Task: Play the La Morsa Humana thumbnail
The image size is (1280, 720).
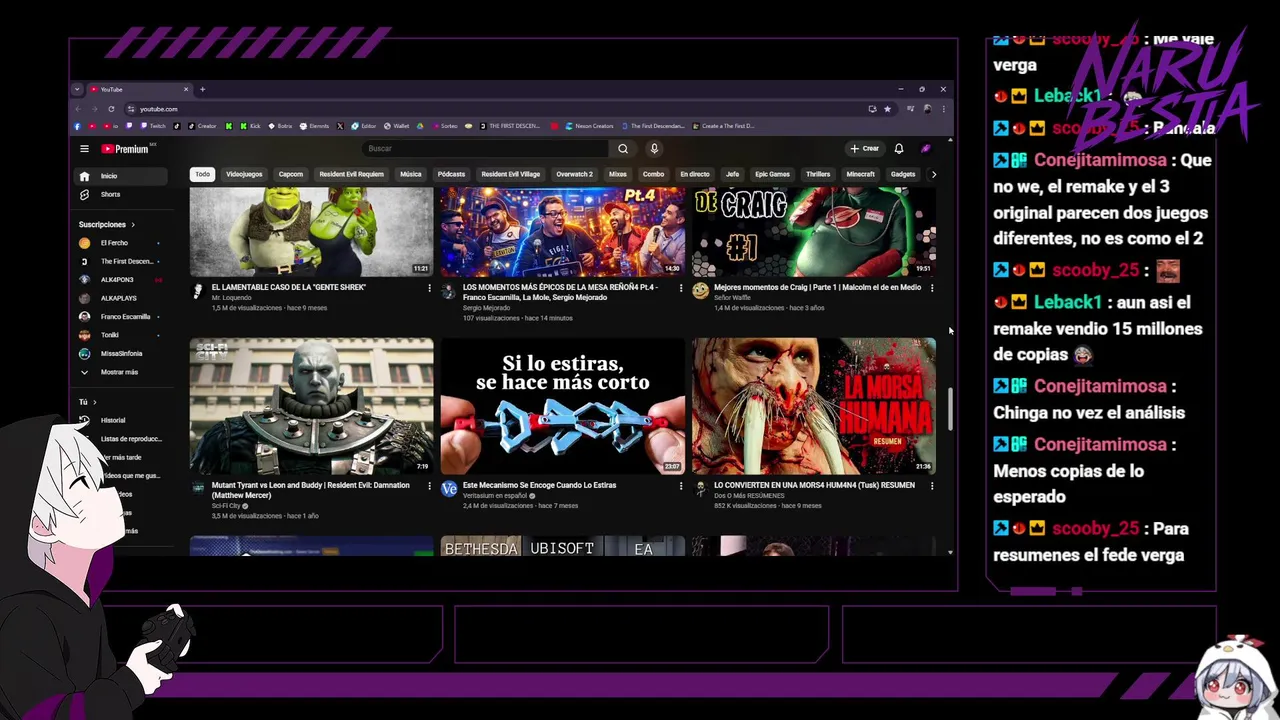Action: click(x=814, y=406)
